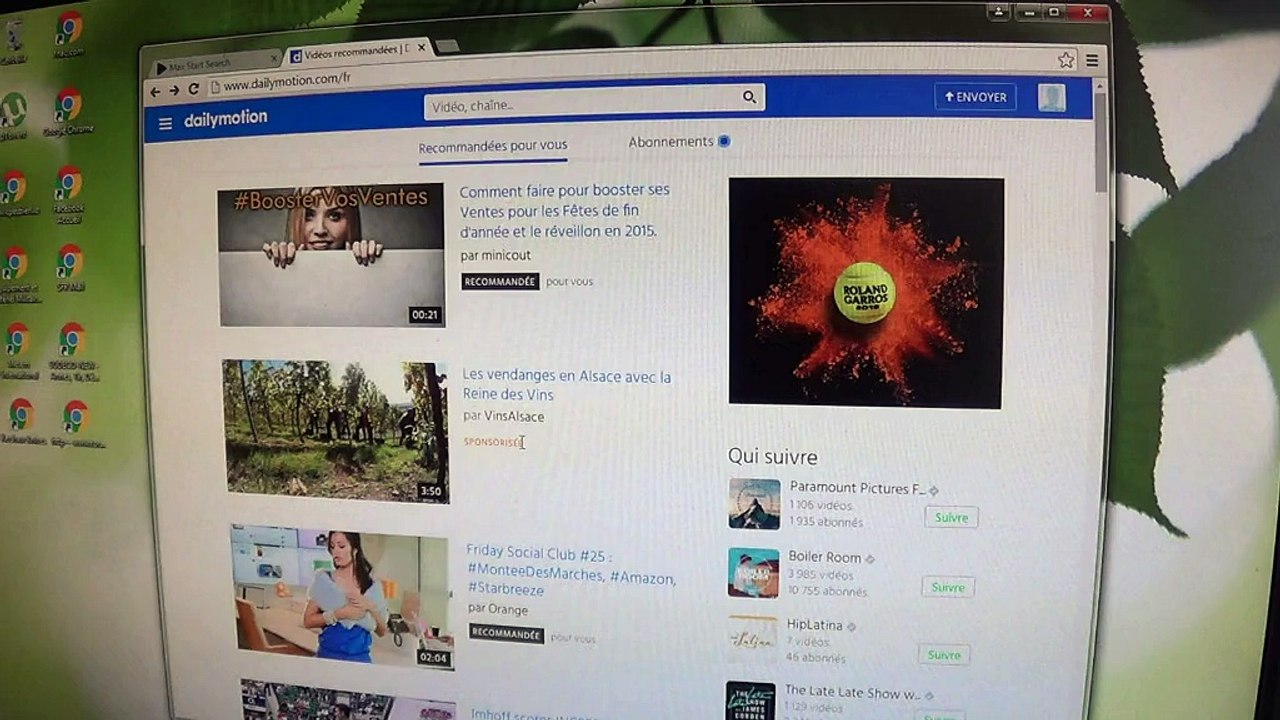Open the user avatar in Dailymotion header
The width and height of the screenshot is (1280, 720).
pyautogui.click(x=1051, y=97)
